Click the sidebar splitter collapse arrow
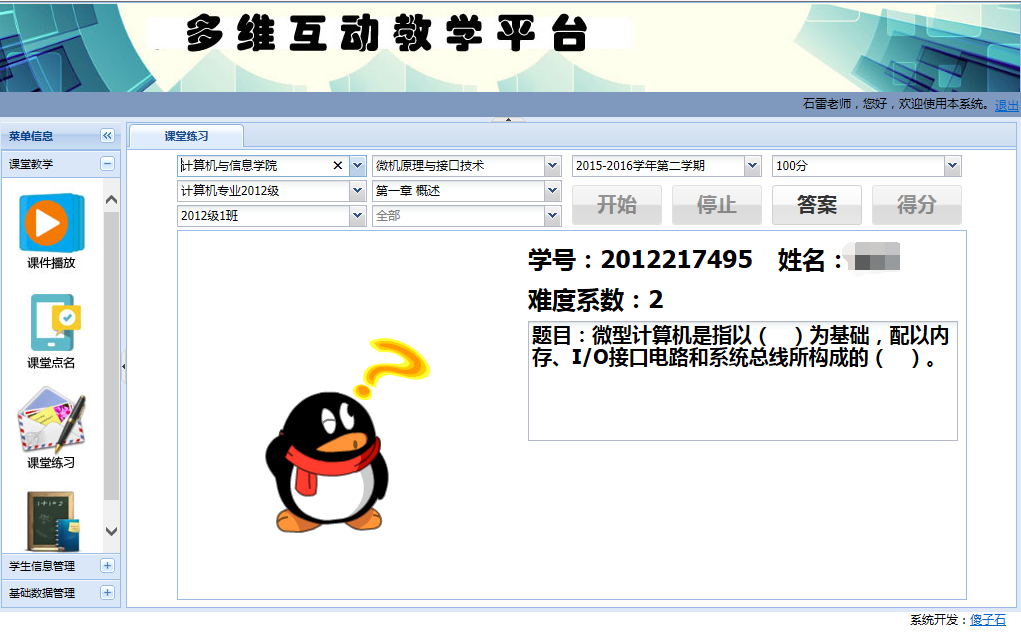The image size is (1021, 632). [x=123, y=366]
